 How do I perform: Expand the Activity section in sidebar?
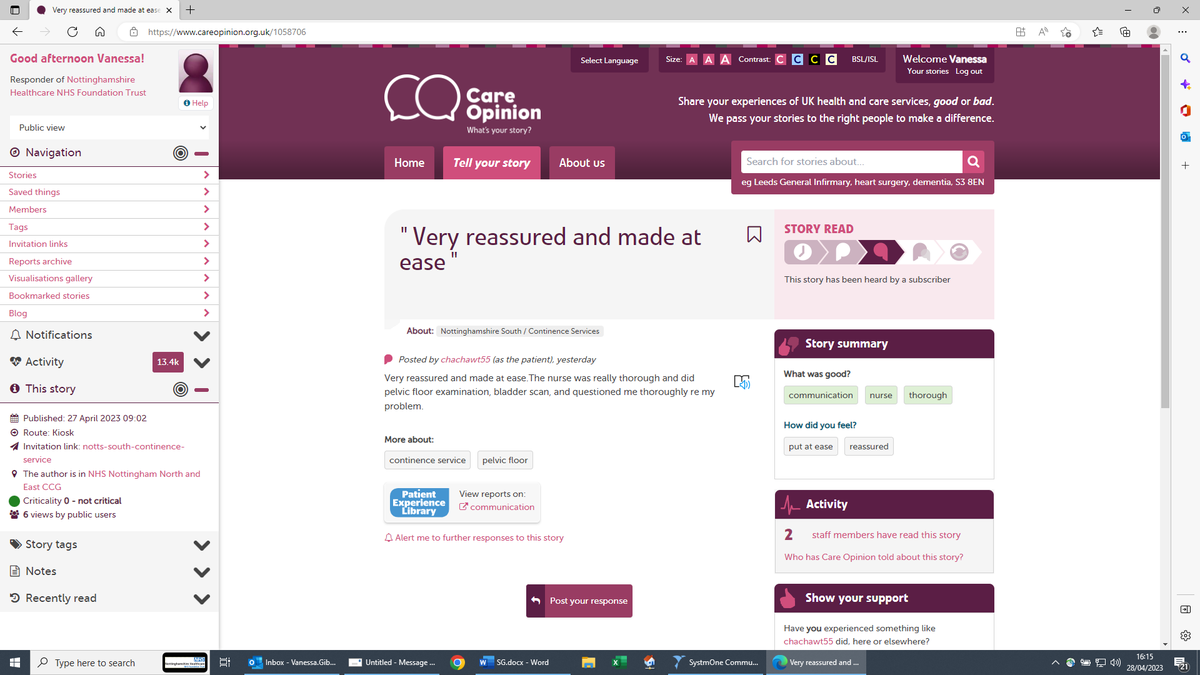coord(202,363)
